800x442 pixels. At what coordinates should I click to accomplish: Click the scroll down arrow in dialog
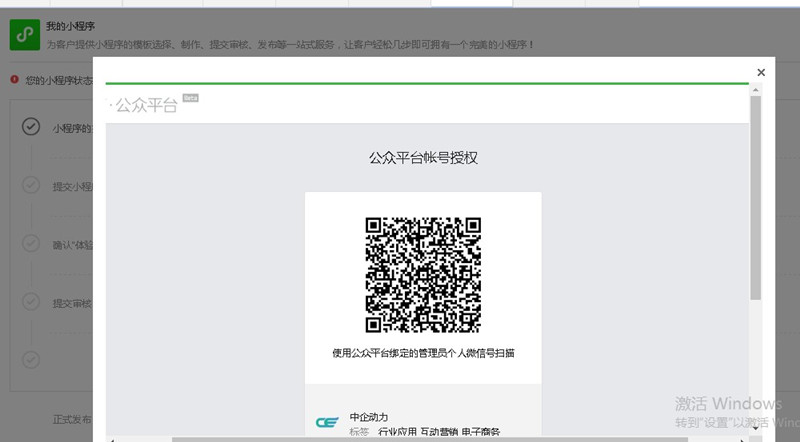click(756, 428)
